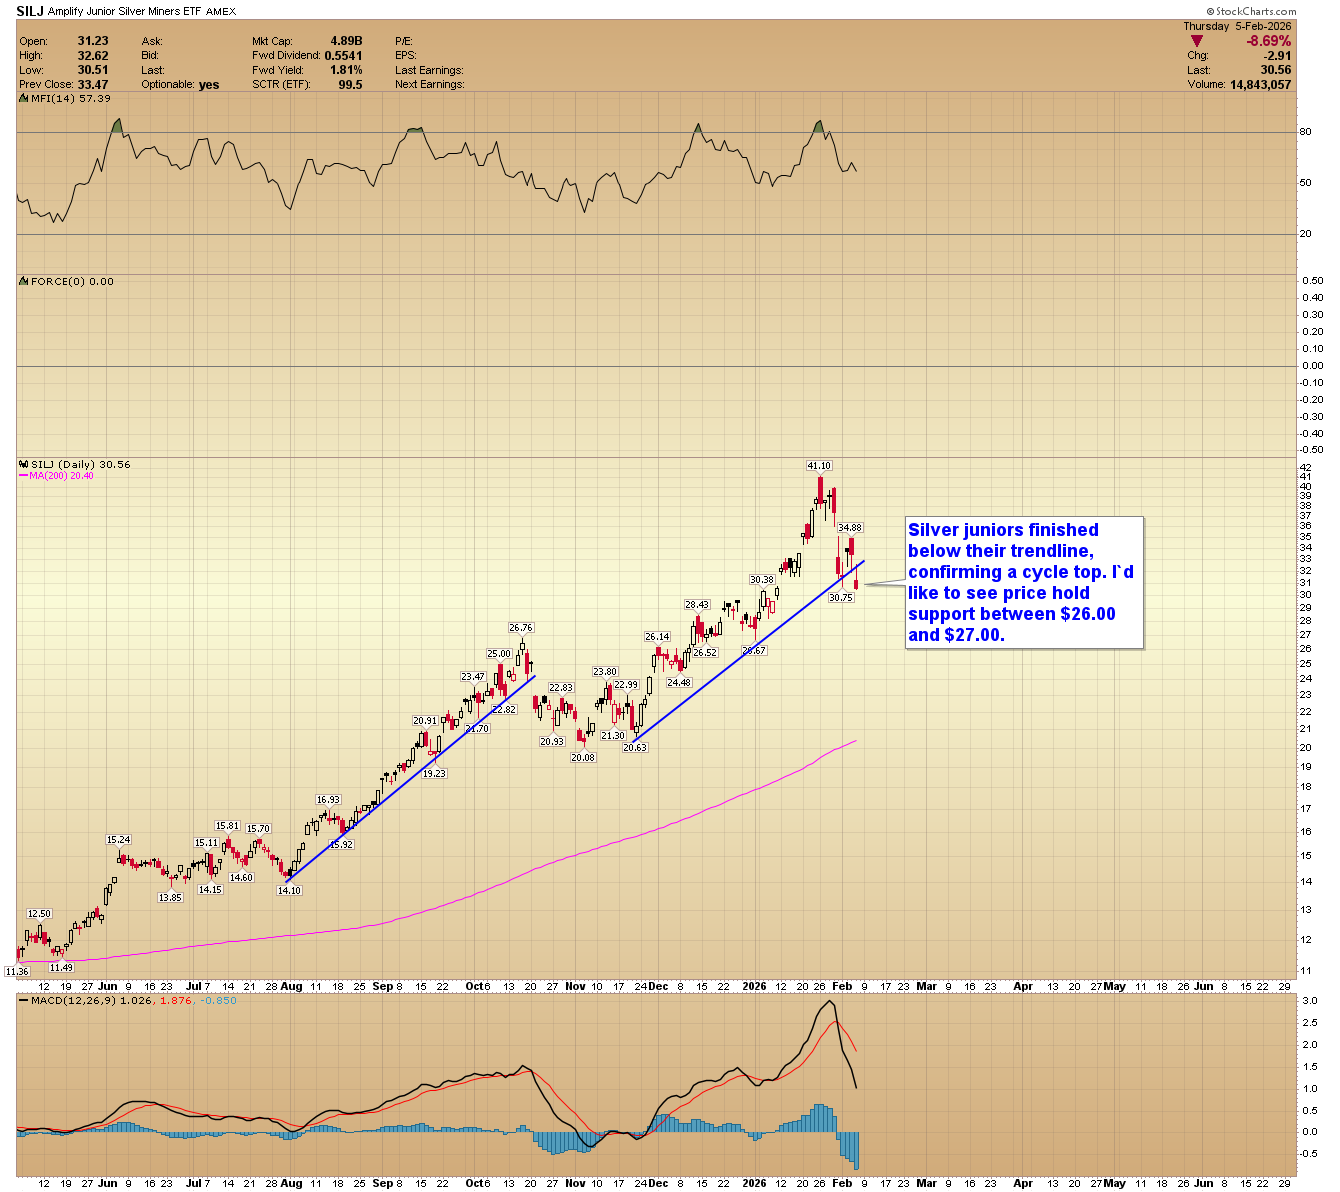
Task: Click the 28.43 price label
Action: tap(697, 604)
